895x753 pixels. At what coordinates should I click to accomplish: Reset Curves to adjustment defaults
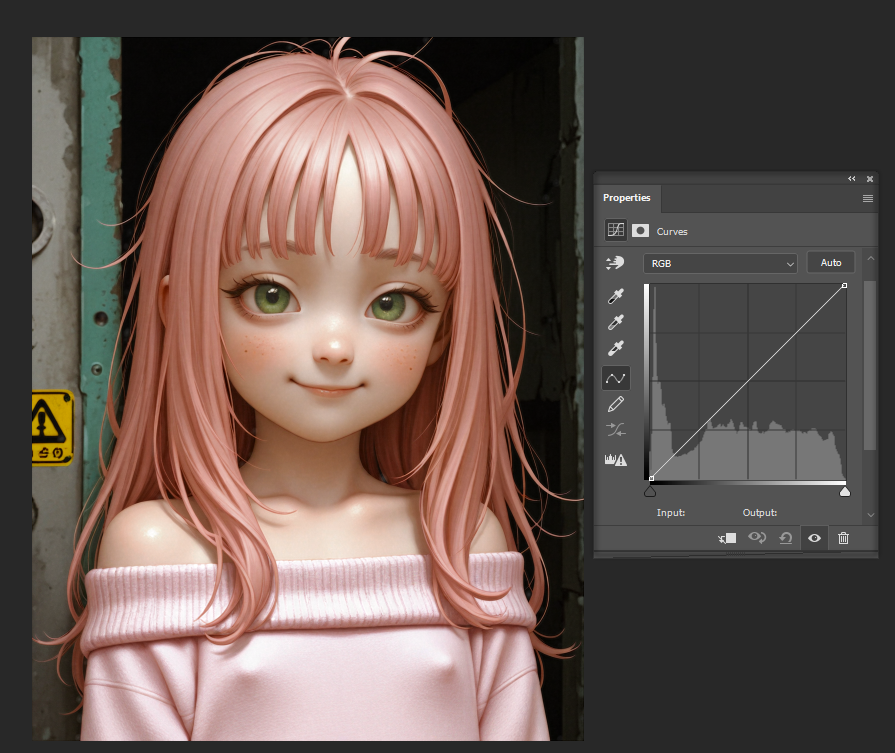786,538
